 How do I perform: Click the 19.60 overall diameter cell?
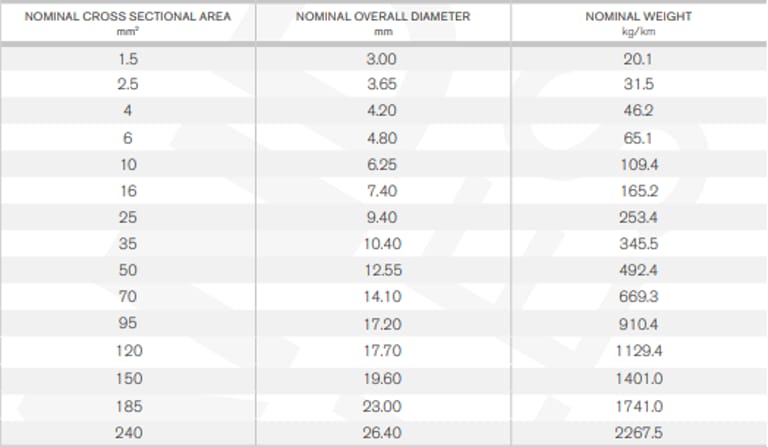[x=383, y=378]
